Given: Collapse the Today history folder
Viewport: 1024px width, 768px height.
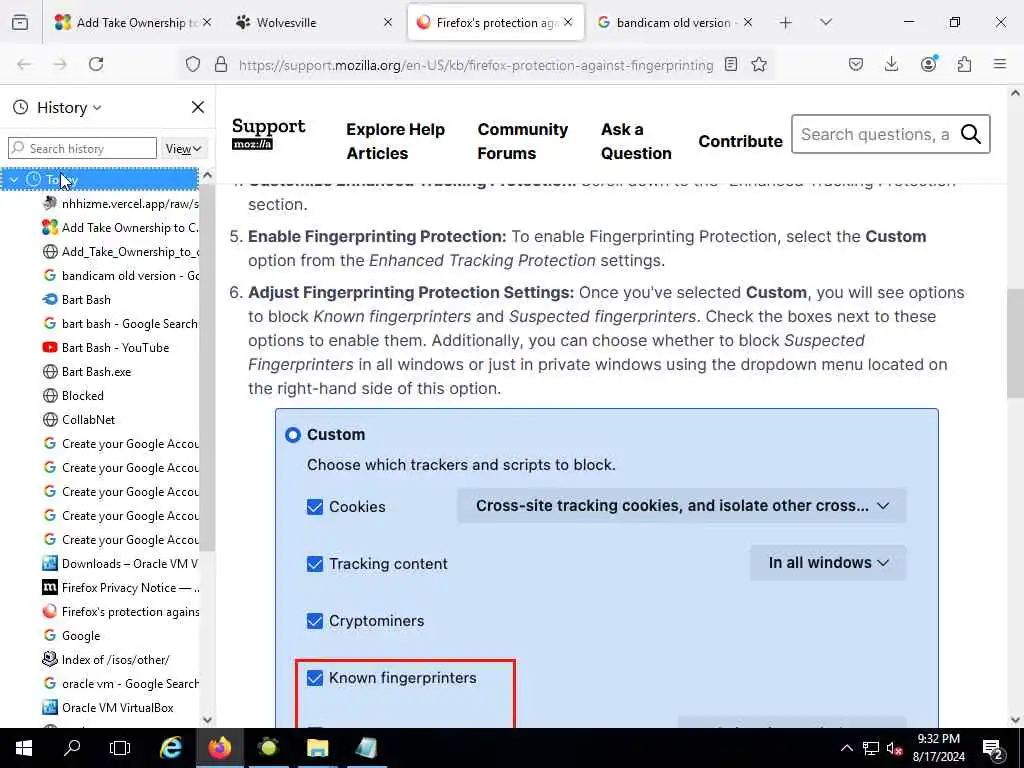Looking at the screenshot, I should [x=14, y=180].
